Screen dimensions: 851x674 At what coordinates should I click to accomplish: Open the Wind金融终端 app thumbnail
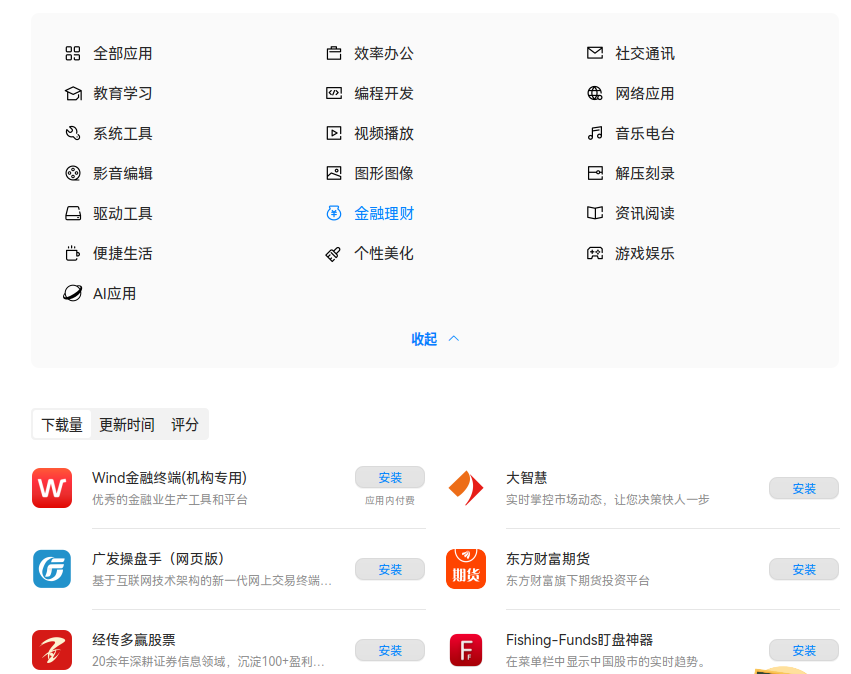(52, 488)
